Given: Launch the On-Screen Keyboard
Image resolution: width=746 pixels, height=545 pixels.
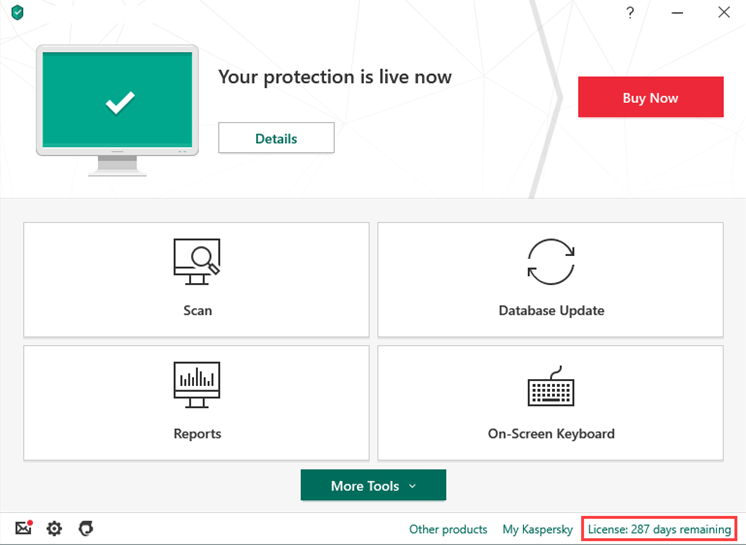Looking at the screenshot, I should pyautogui.click(x=550, y=403).
